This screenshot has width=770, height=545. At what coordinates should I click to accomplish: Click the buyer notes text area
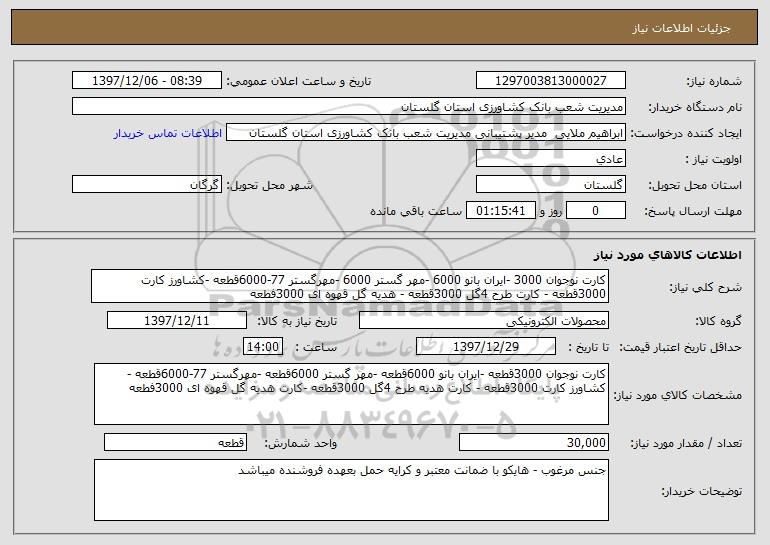coord(351,490)
